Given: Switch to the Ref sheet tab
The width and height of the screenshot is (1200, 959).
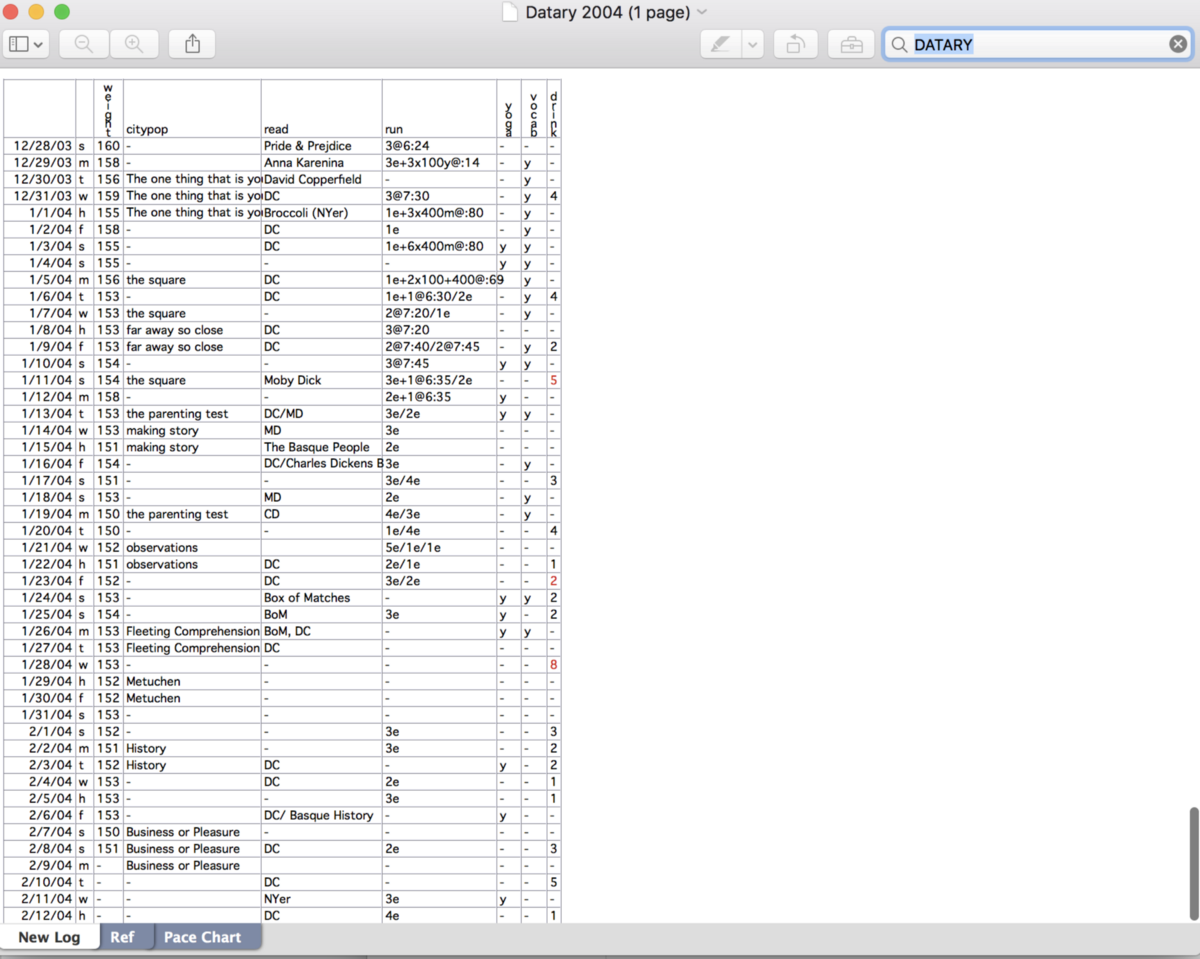Looking at the screenshot, I should tap(122, 937).
